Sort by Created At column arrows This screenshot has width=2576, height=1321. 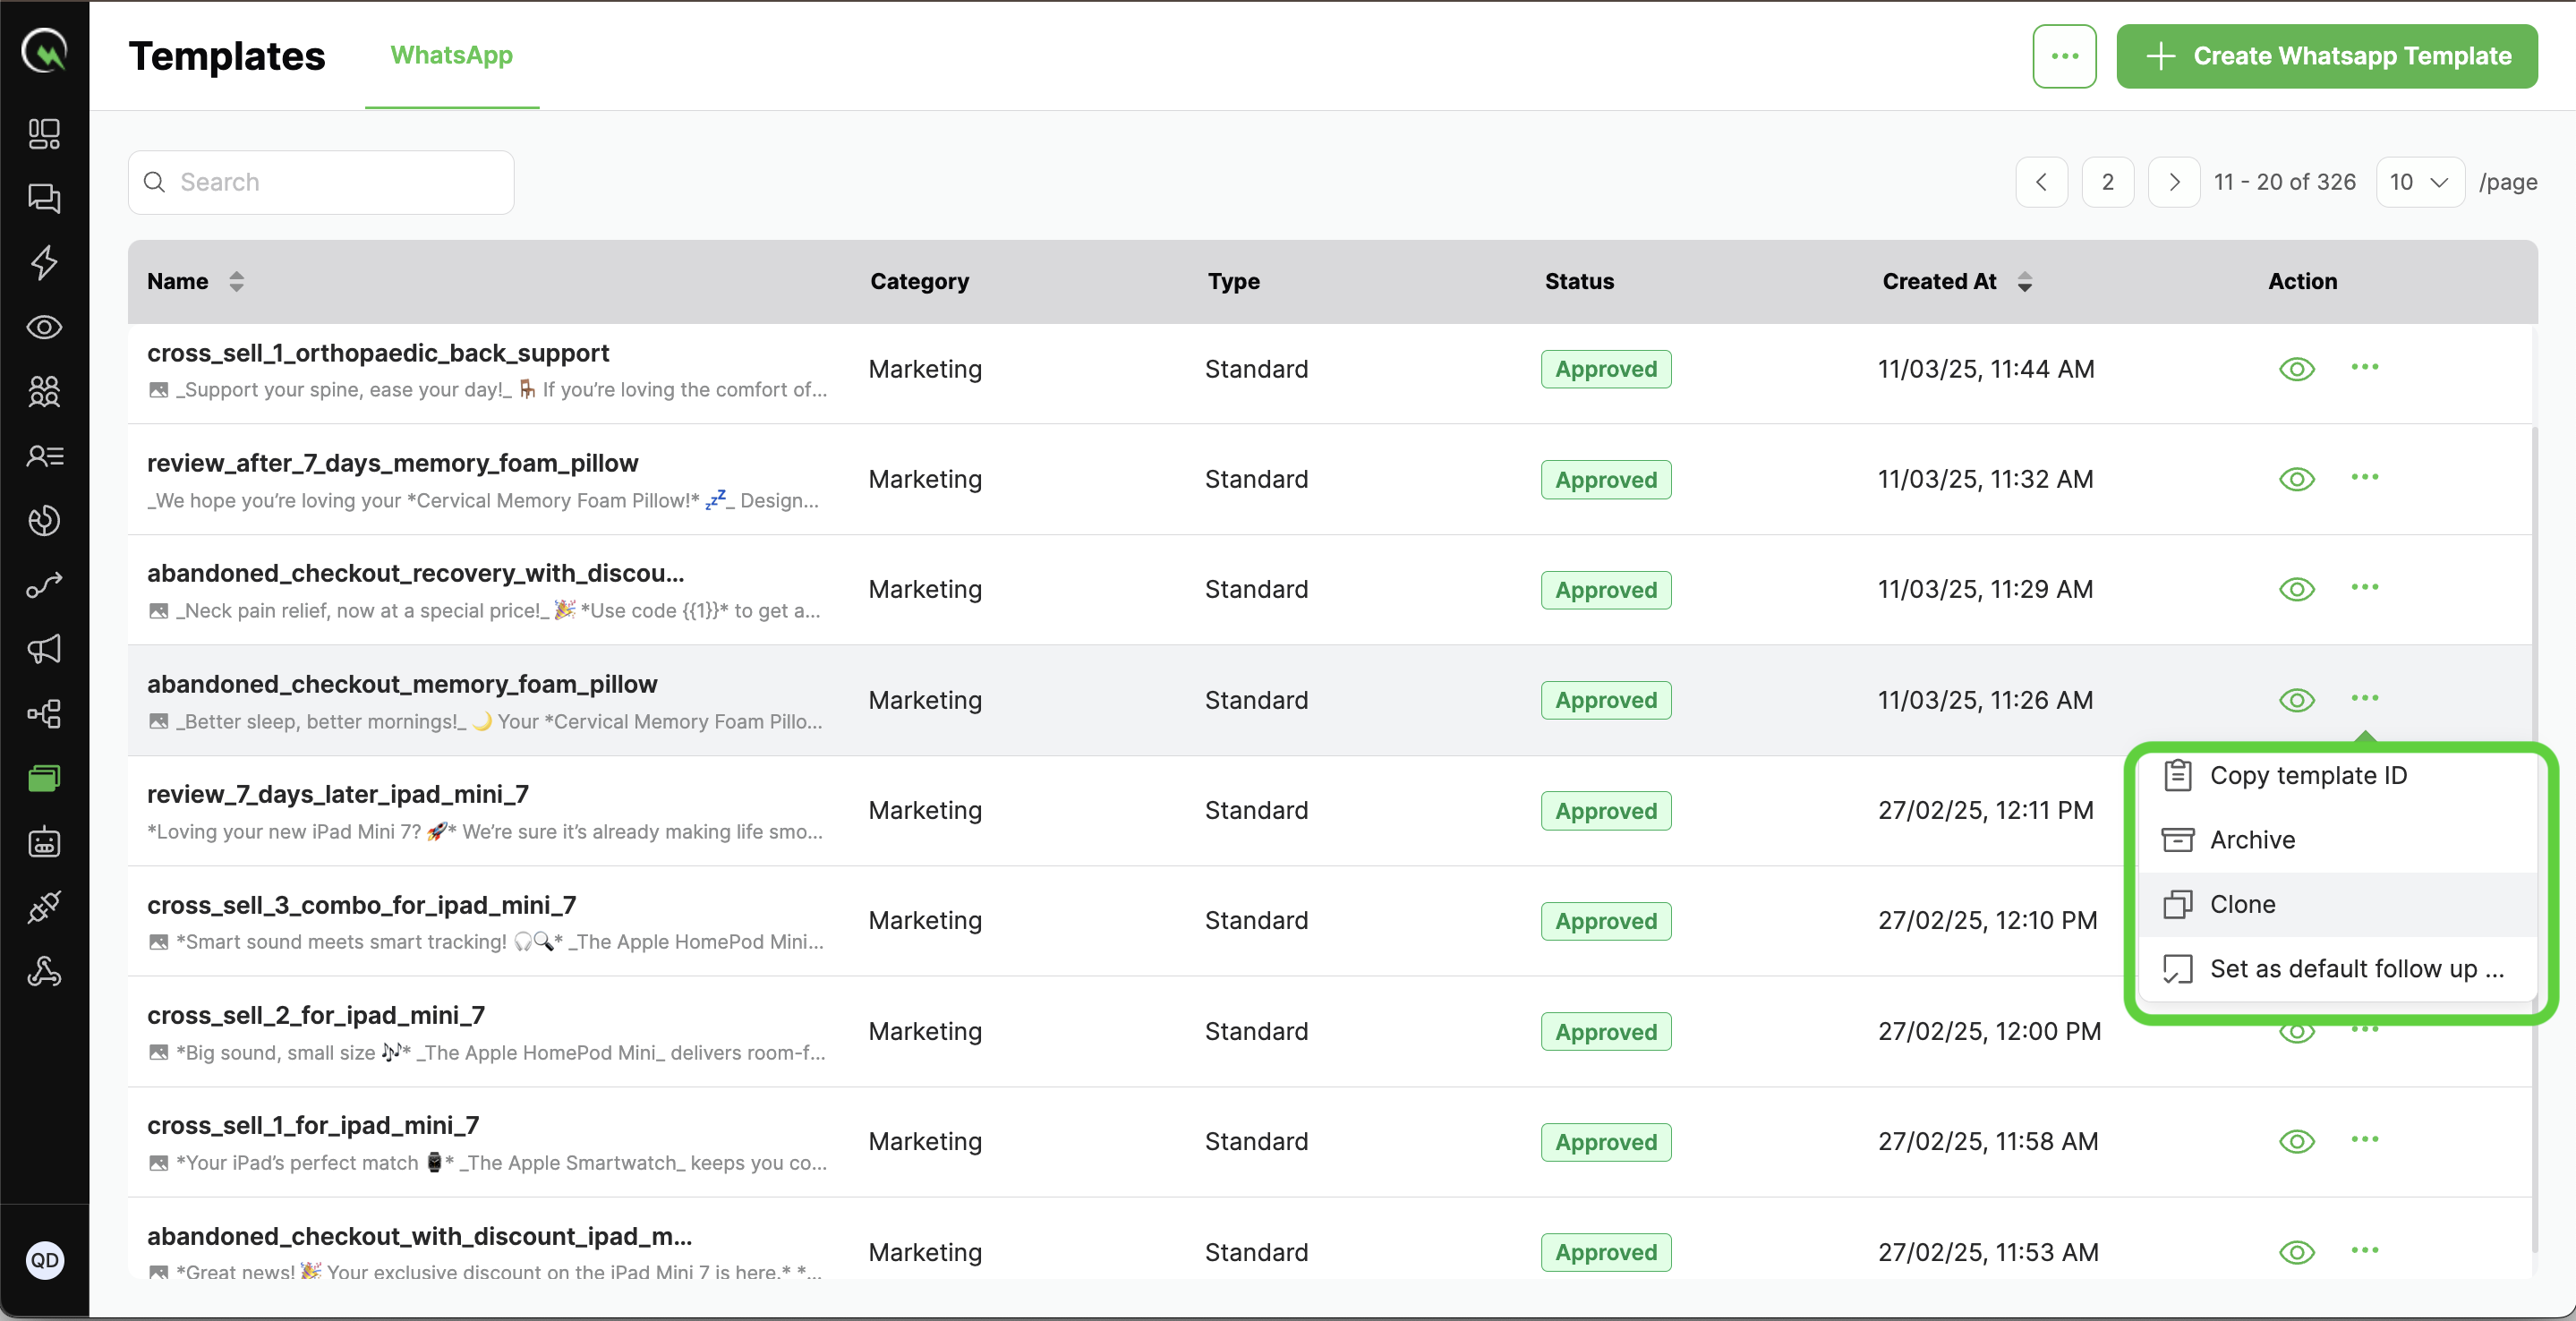(2024, 282)
